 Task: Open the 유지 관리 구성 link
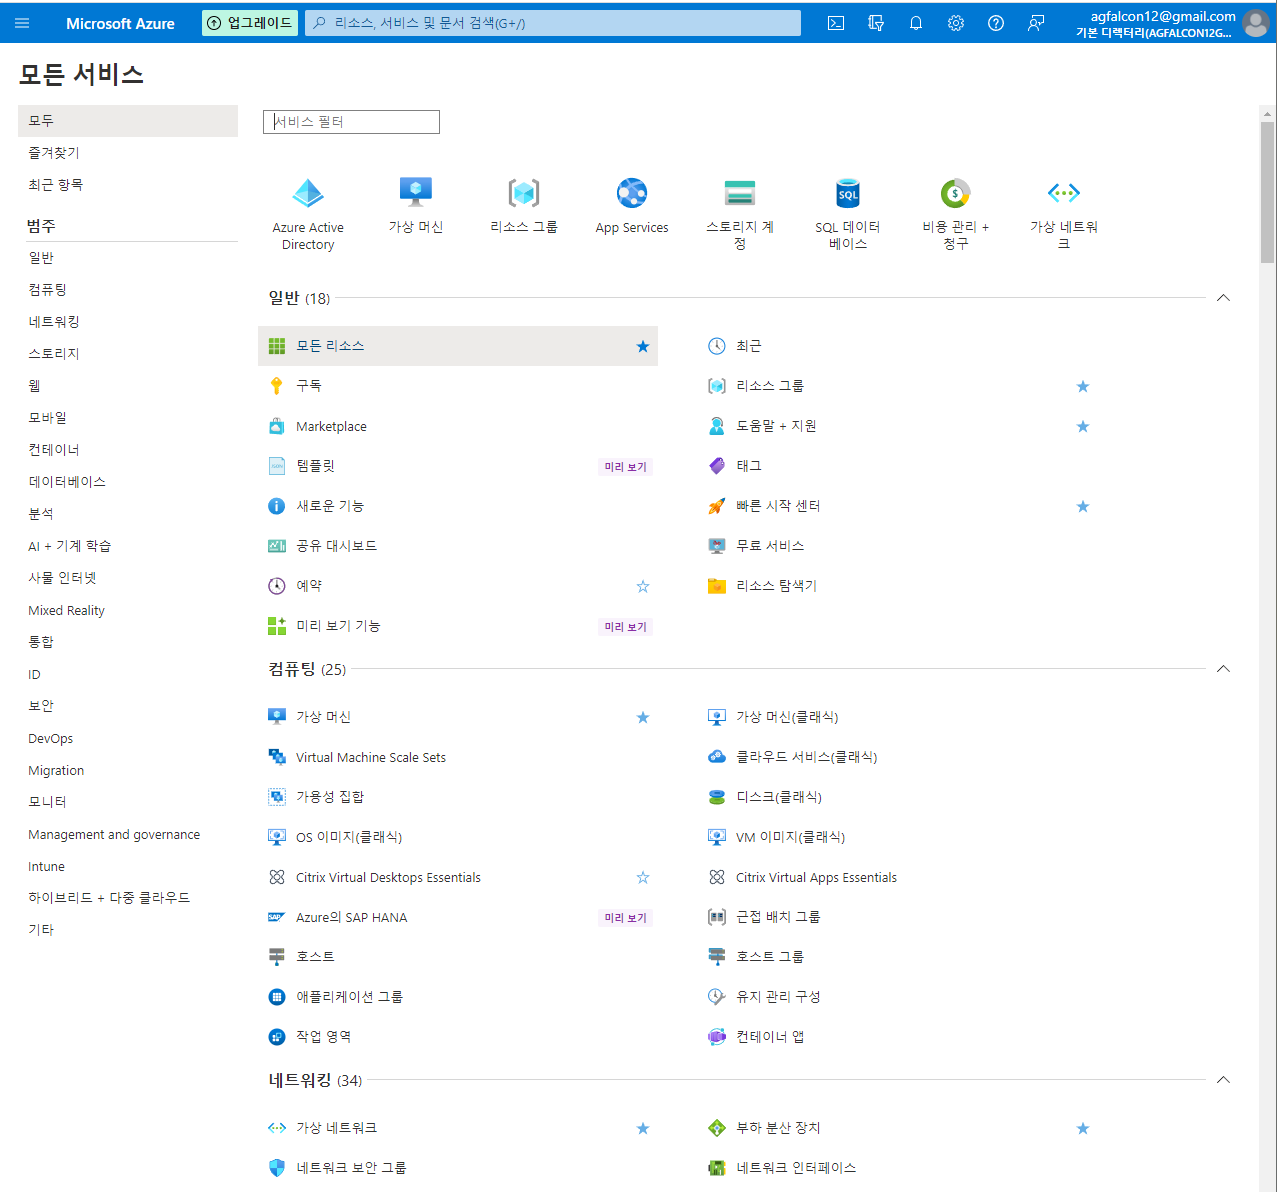click(778, 997)
